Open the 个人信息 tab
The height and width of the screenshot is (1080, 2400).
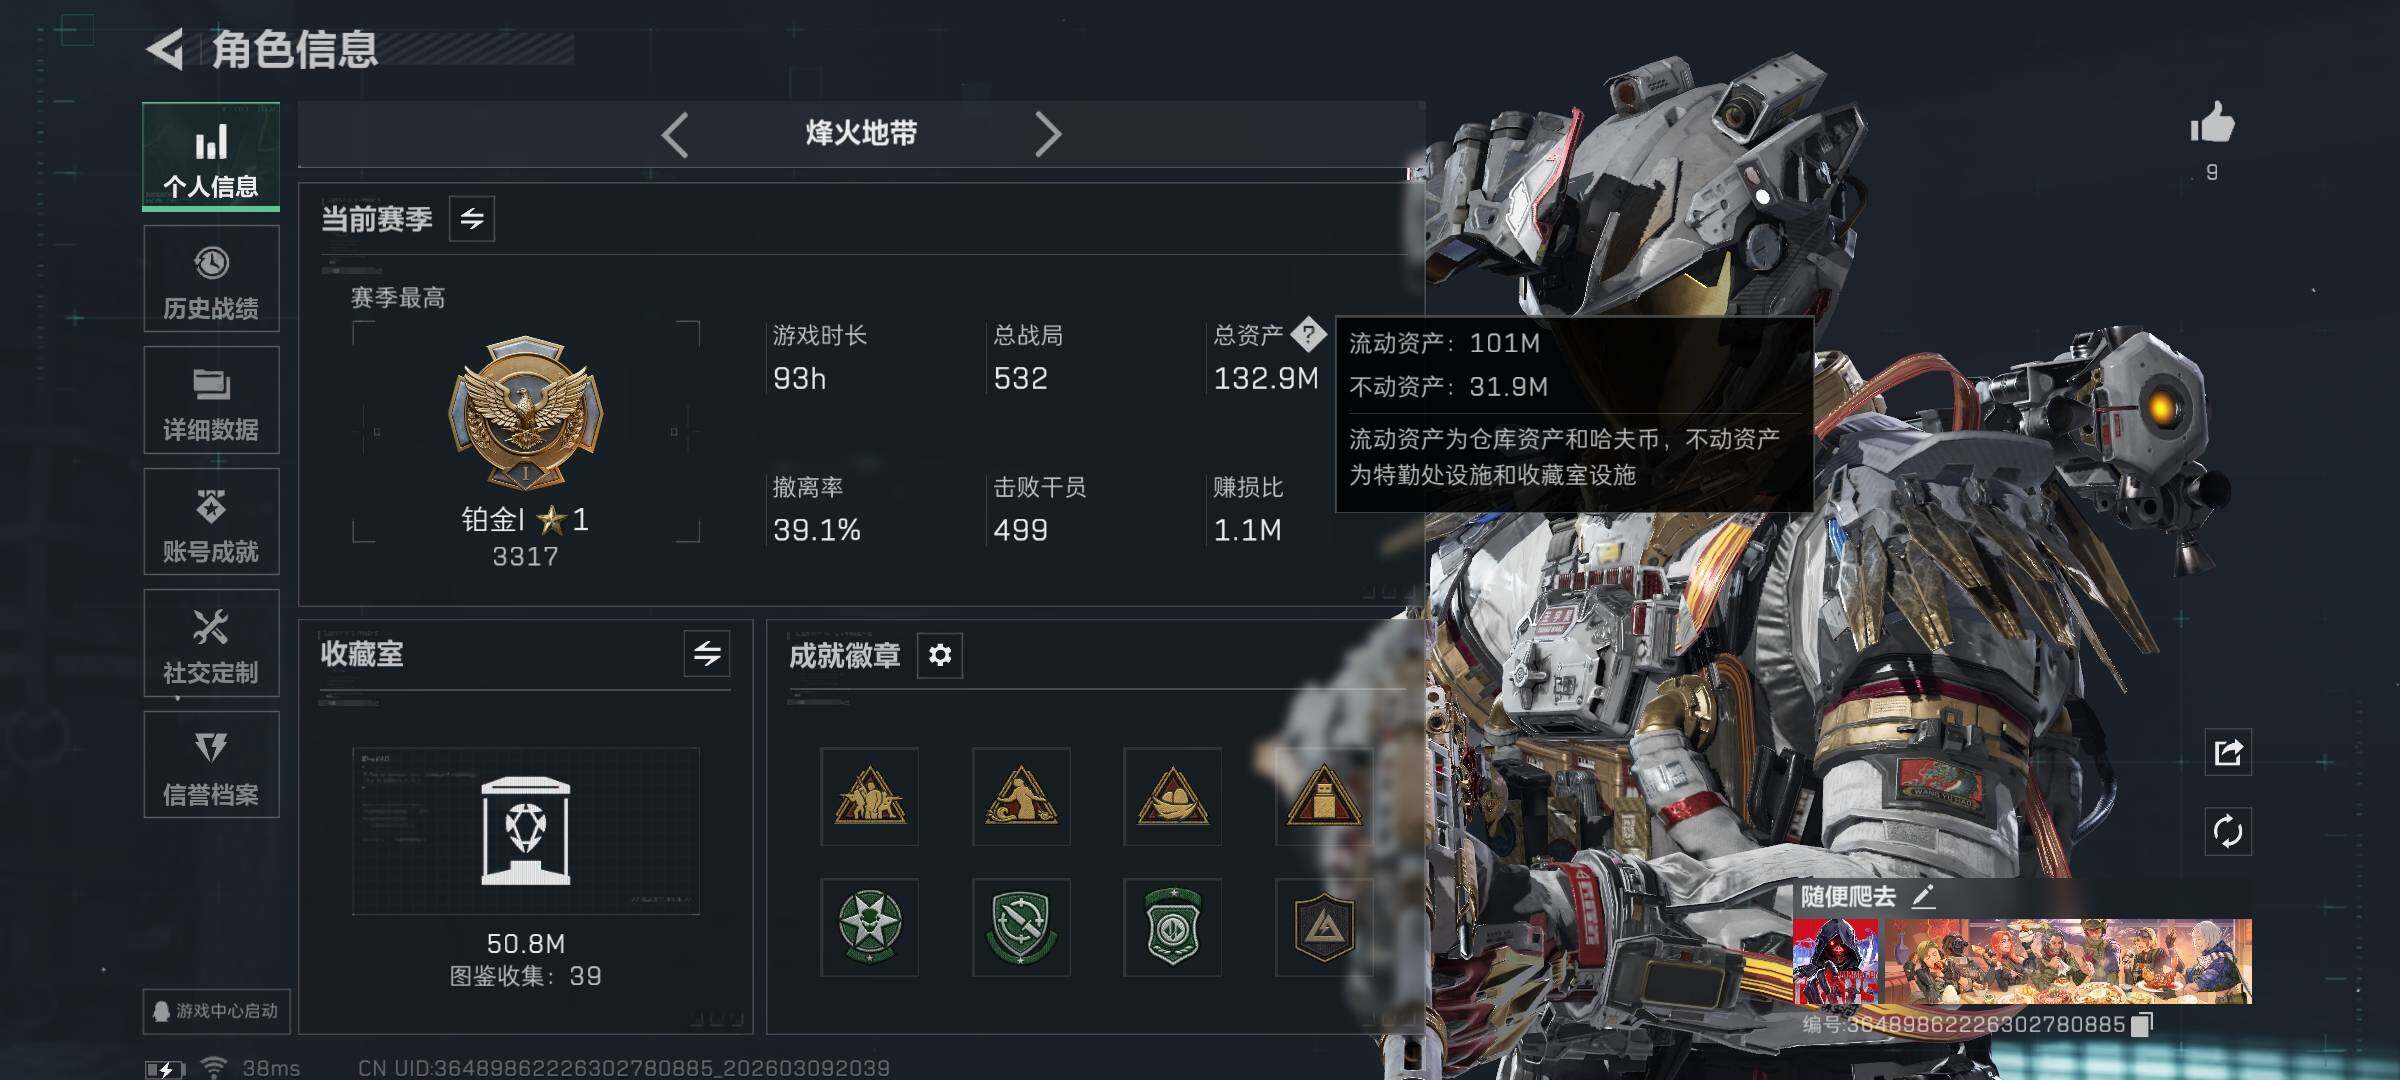tap(211, 156)
